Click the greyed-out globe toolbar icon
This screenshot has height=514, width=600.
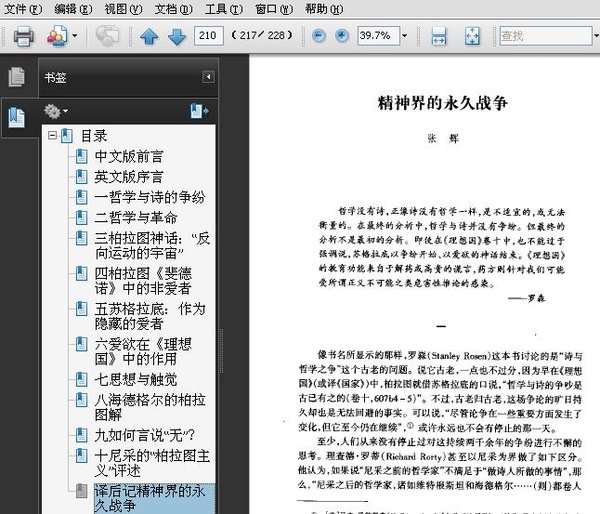pos(107,36)
